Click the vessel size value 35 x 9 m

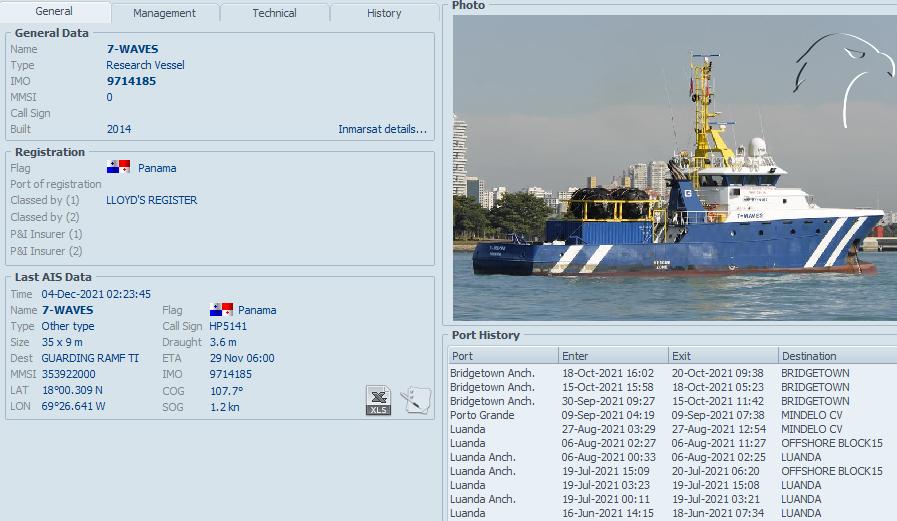coord(62,342)
